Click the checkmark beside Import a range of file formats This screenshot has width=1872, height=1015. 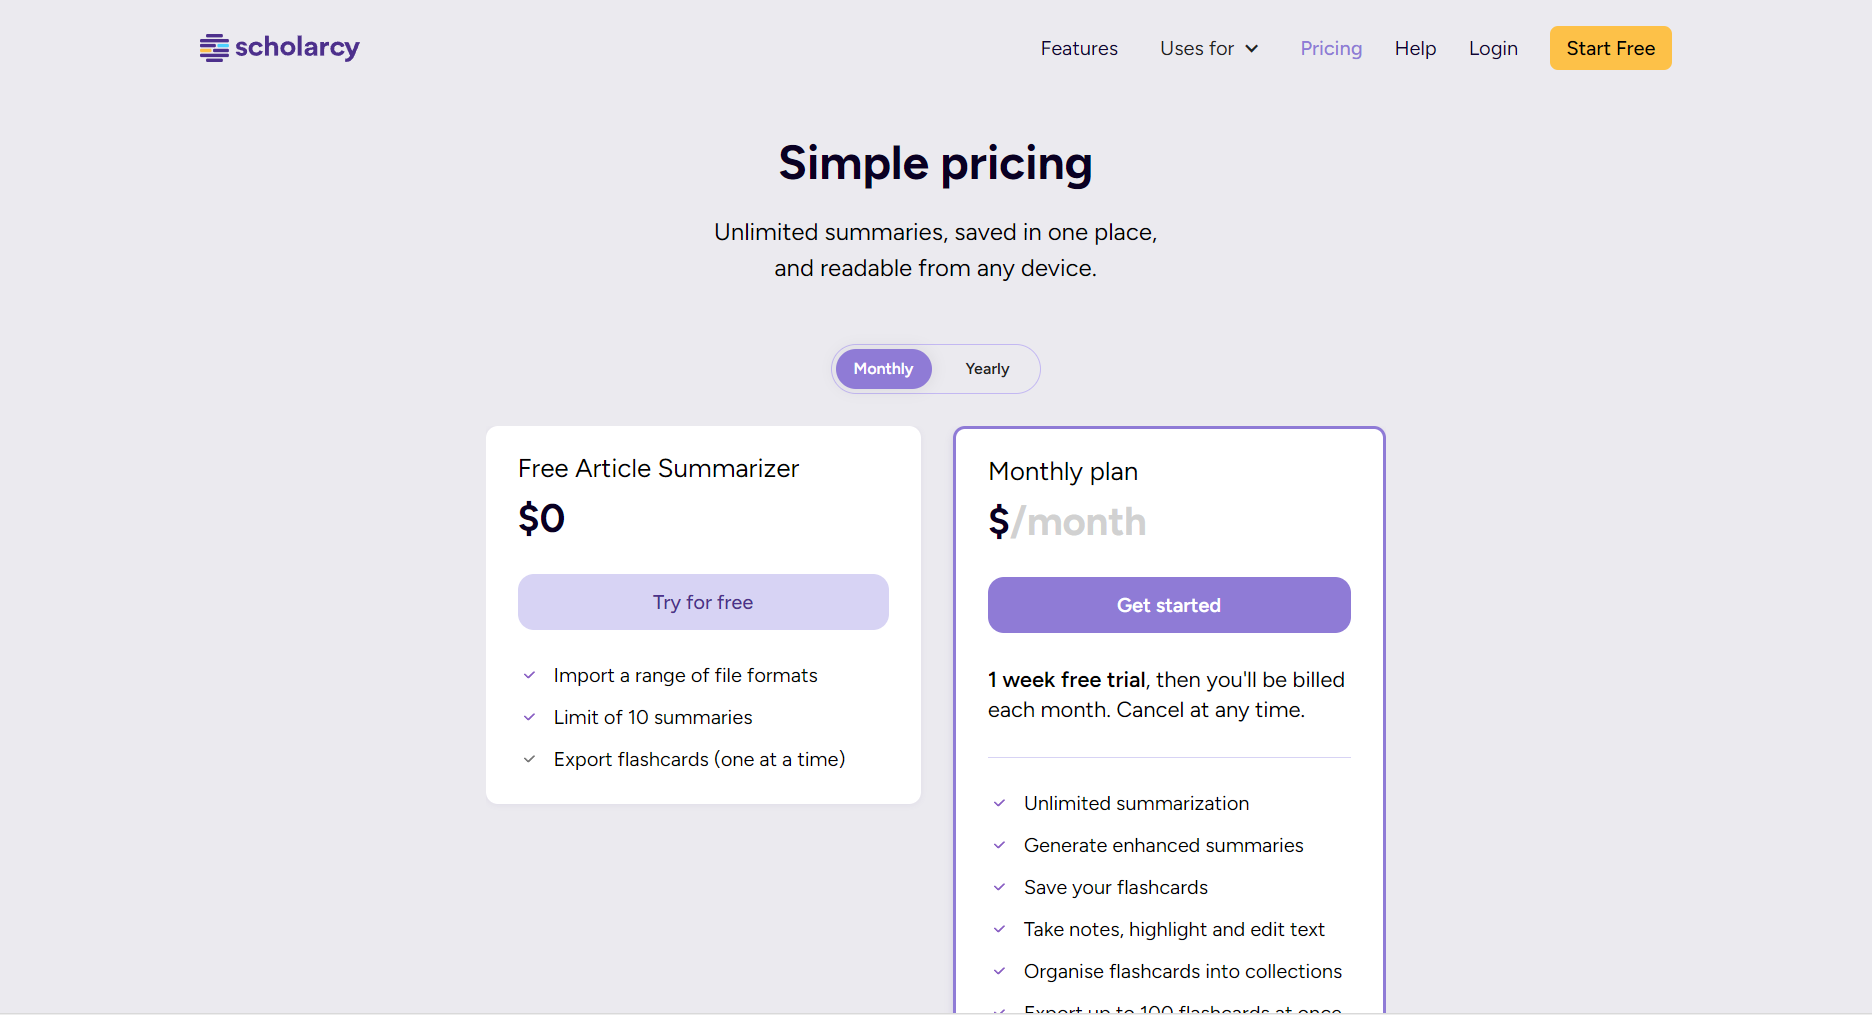[x=530, y=676]
